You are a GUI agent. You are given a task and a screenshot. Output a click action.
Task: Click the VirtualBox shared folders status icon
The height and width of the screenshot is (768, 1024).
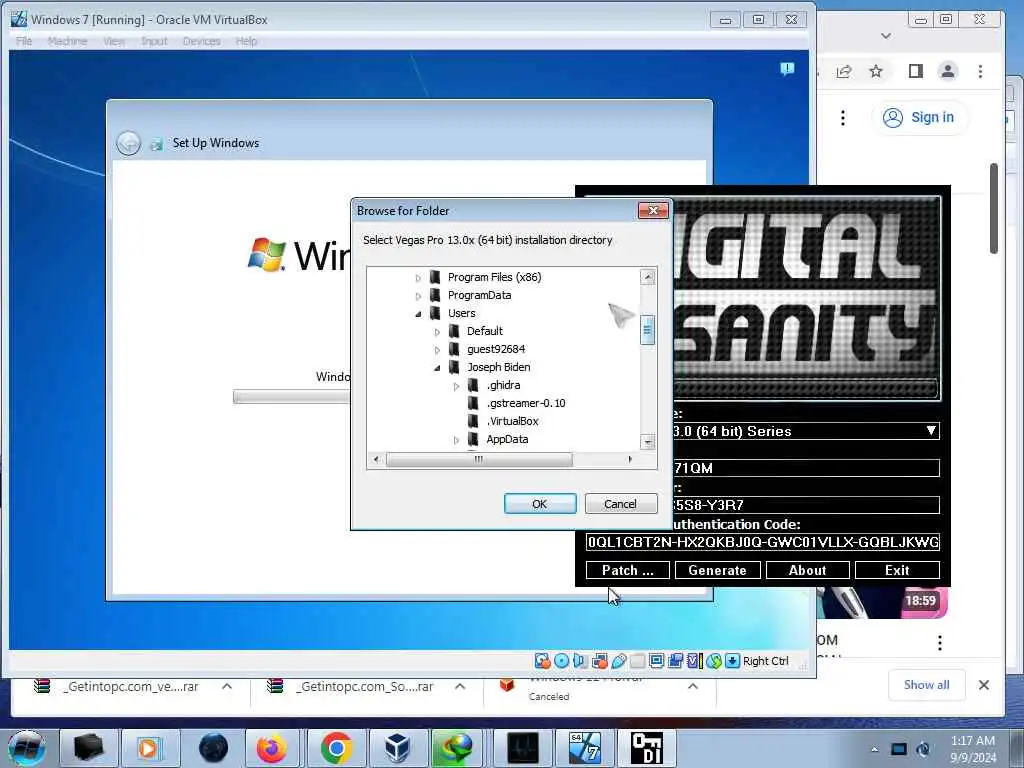(637, 661)
